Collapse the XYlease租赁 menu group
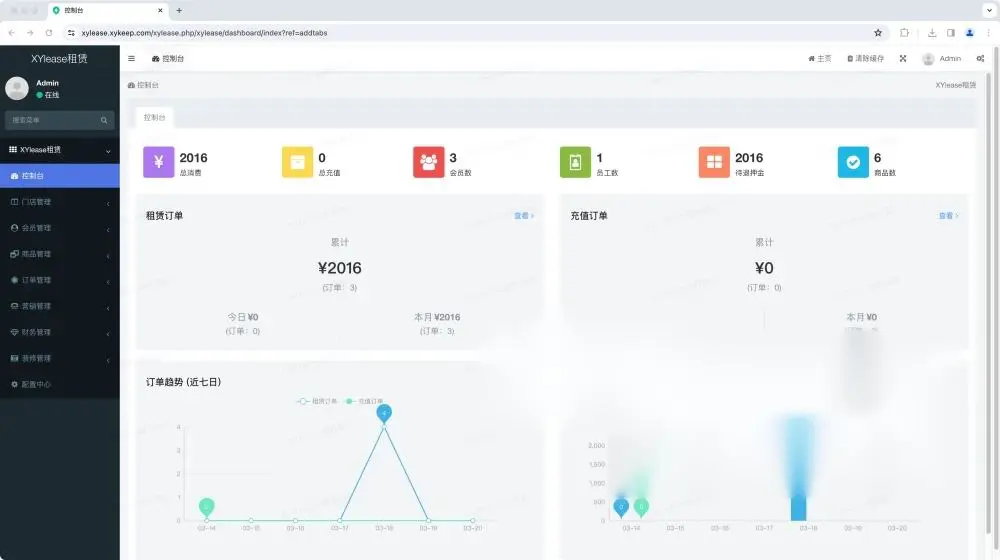This screenshot has height=560, width=1000. coord(60,150)
